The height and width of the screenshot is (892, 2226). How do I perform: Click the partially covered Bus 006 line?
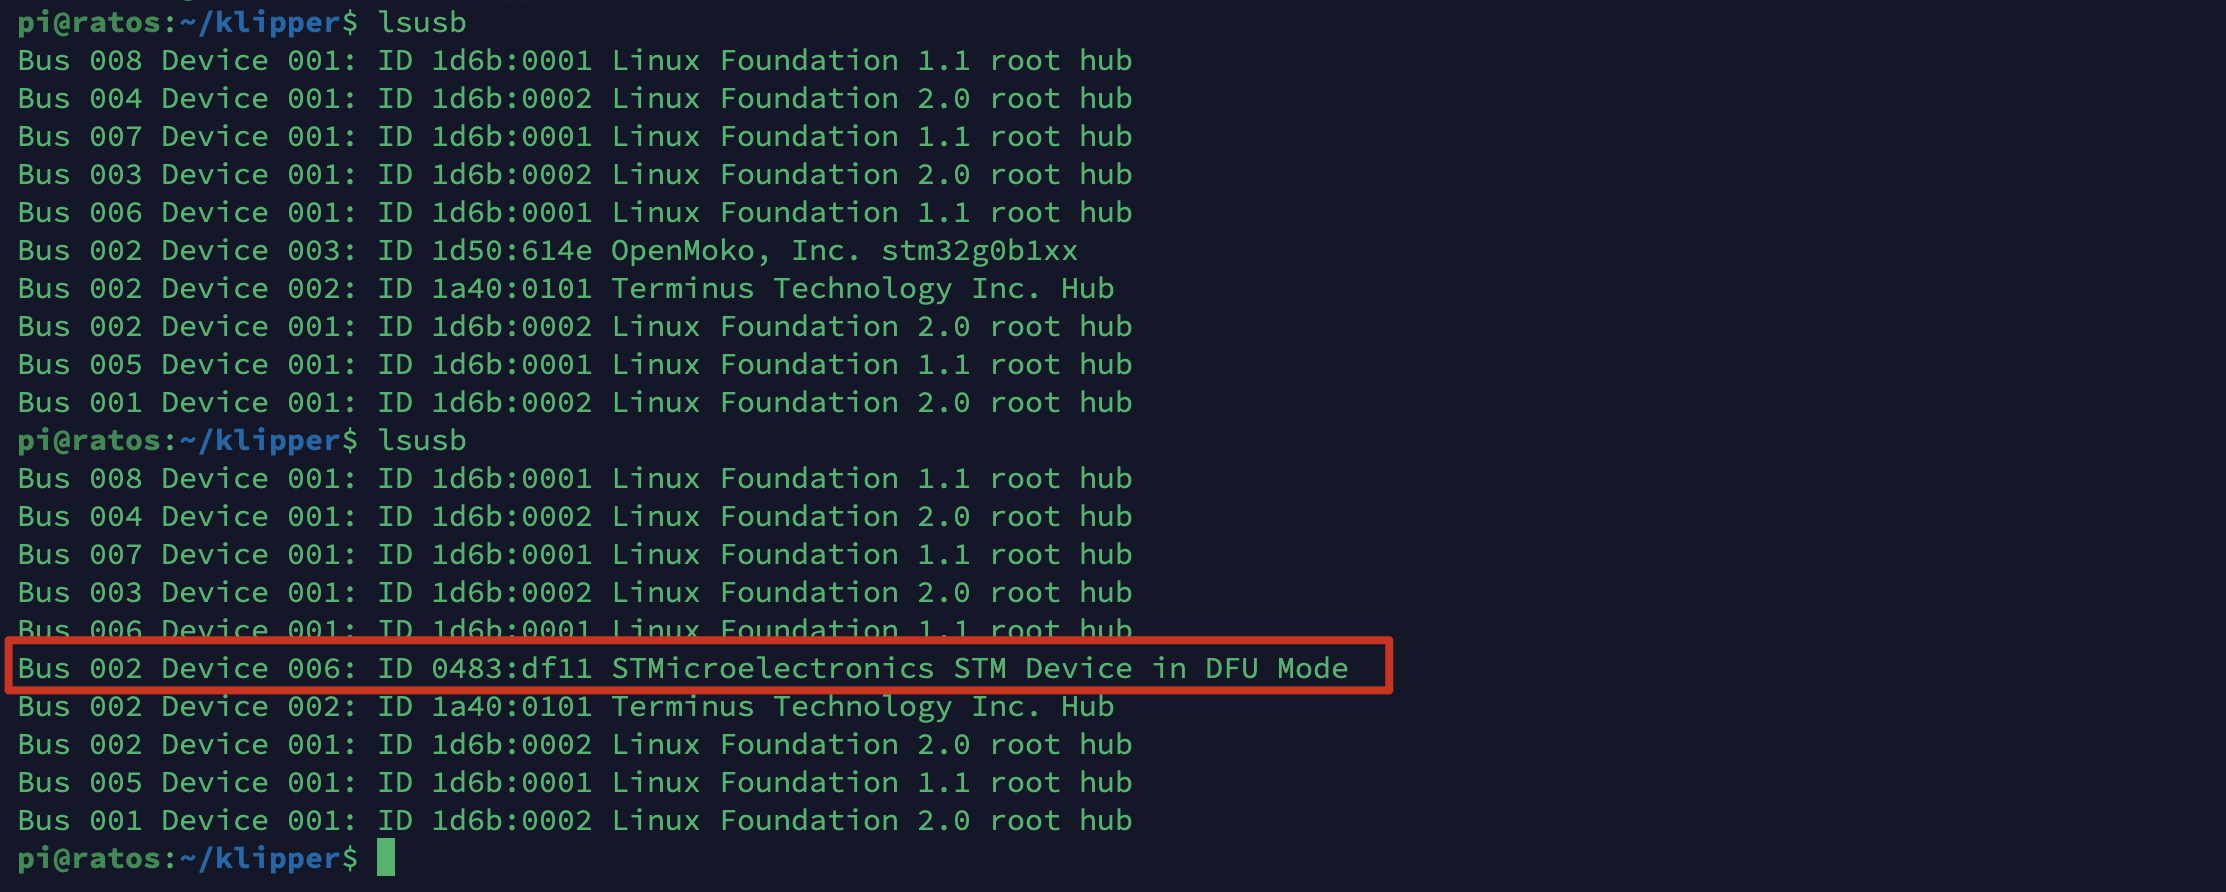click(x=574, y=628)
